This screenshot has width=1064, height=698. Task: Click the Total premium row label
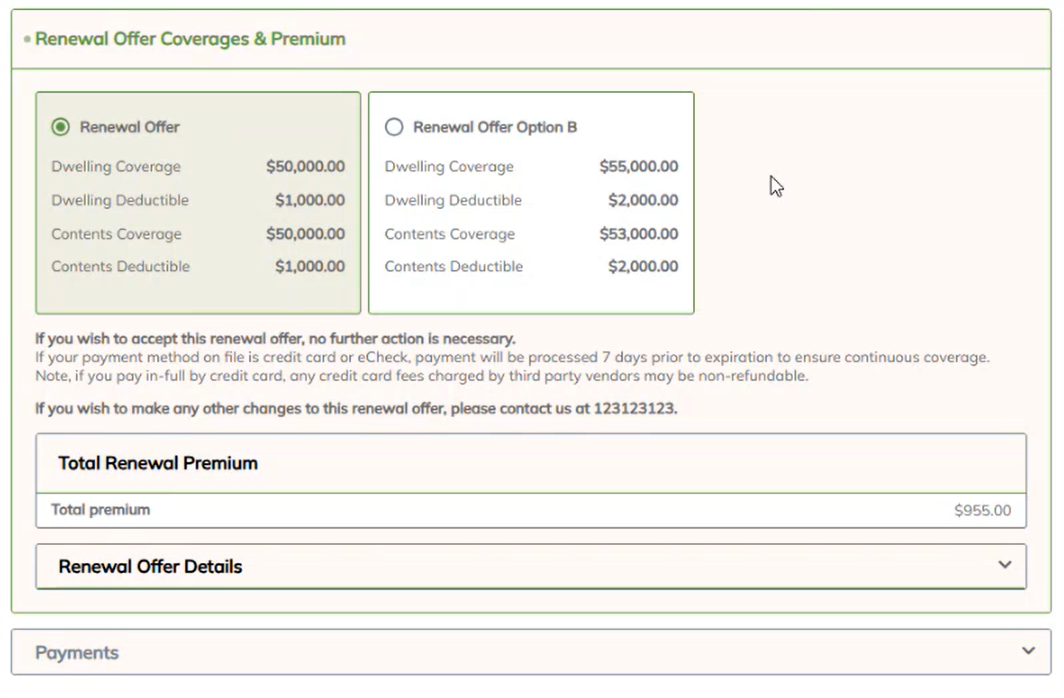coord(101,510)
